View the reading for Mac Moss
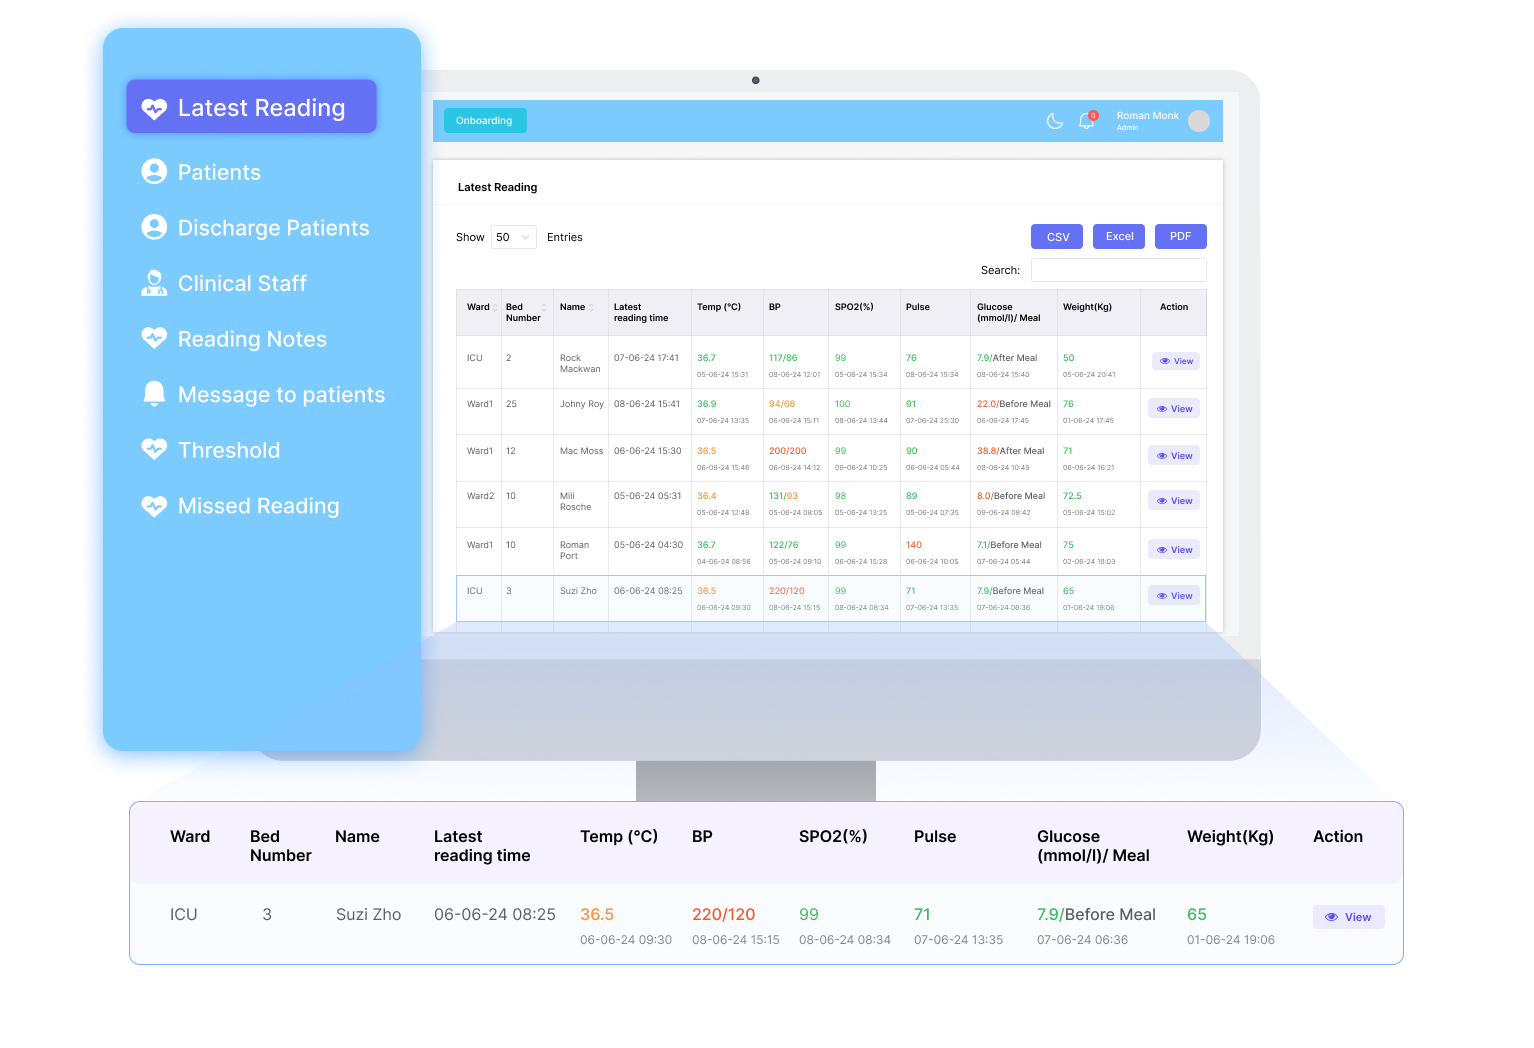The height and width of the screenshot is (1048, 1534). tap(1174, 456)
